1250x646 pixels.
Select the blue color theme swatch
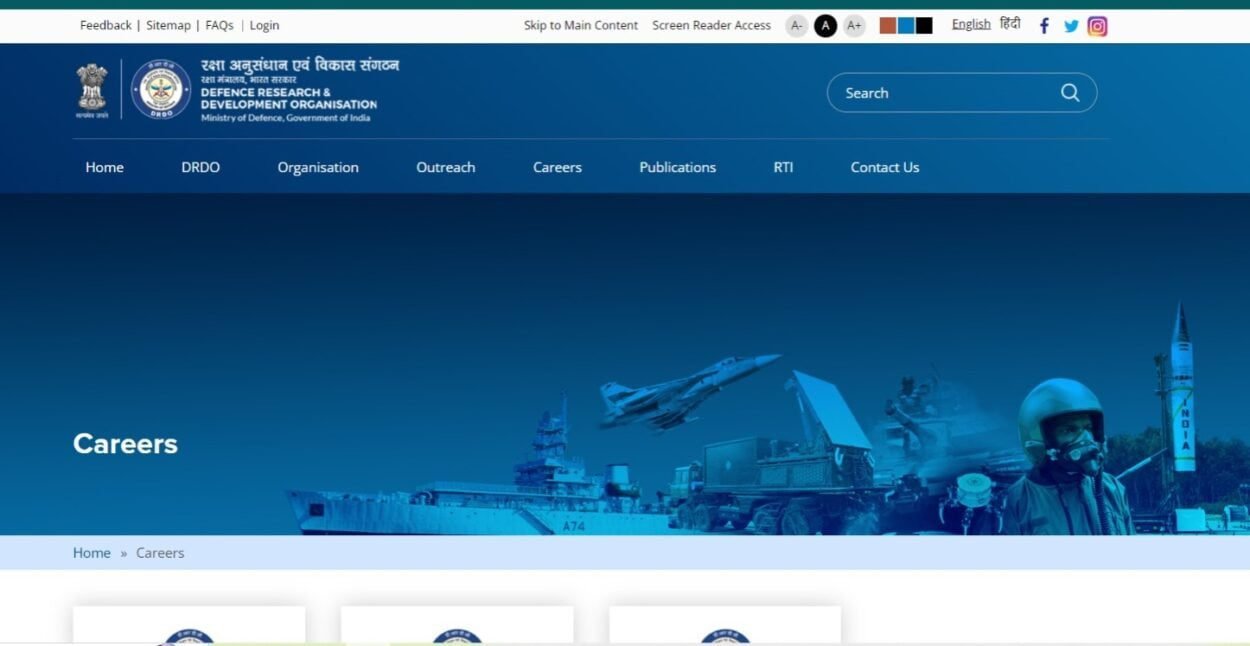coord(906,26)
